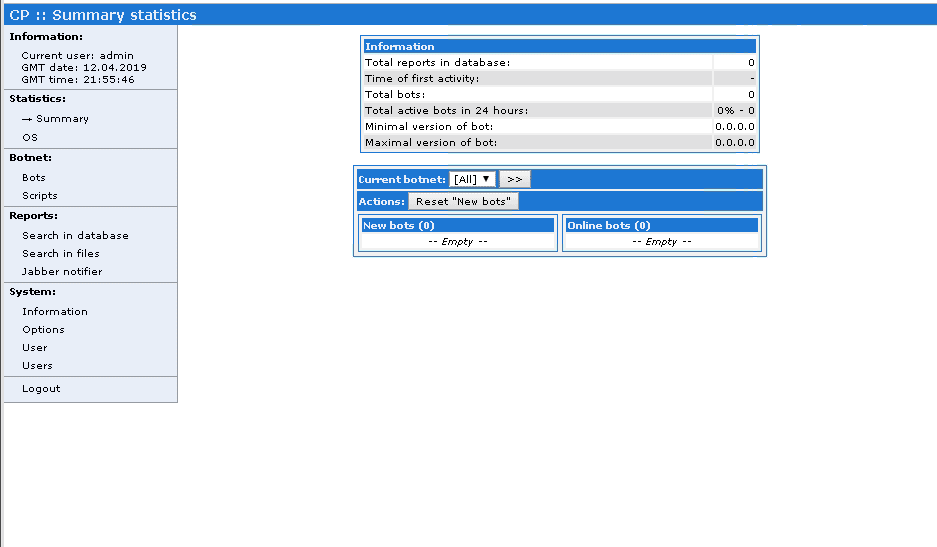The width and height of the screenshot is (937, 547).
Task: Open the User settings page
Action: pos(35,348)
